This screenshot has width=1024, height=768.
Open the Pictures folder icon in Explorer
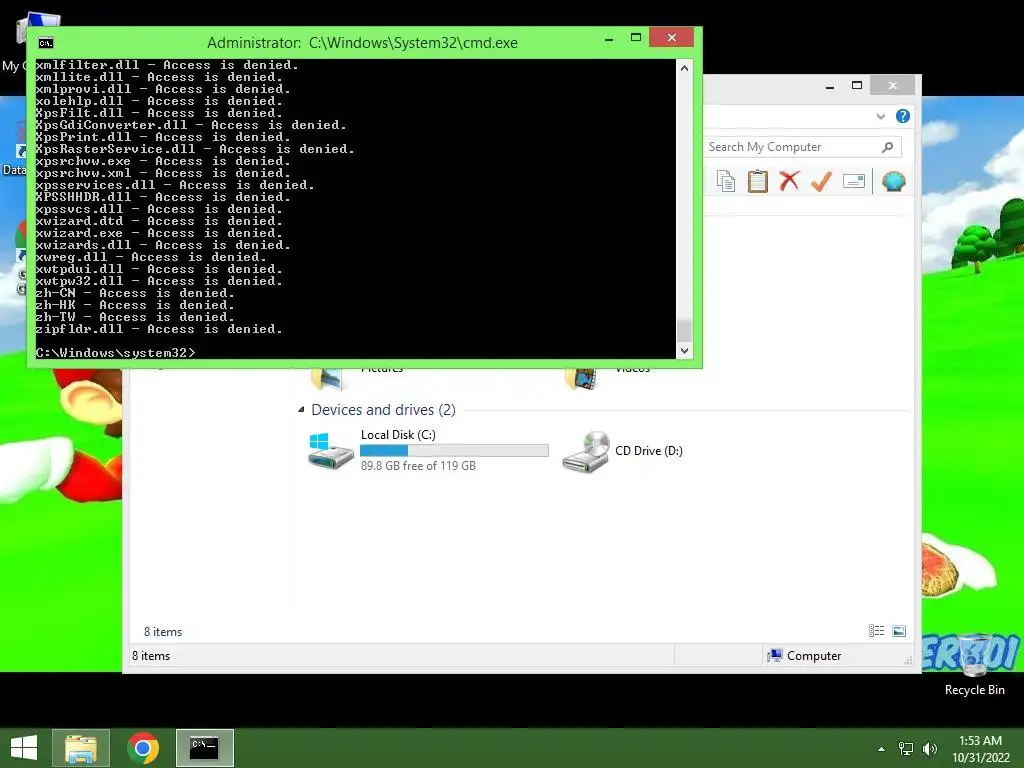tap(327, 379)
